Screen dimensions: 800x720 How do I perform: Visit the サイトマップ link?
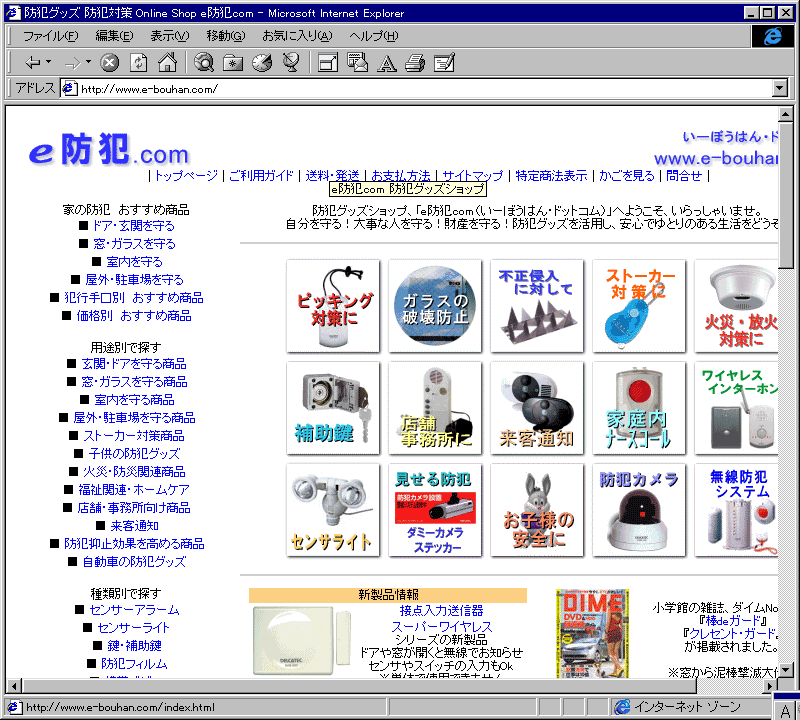tap(472, 176)
